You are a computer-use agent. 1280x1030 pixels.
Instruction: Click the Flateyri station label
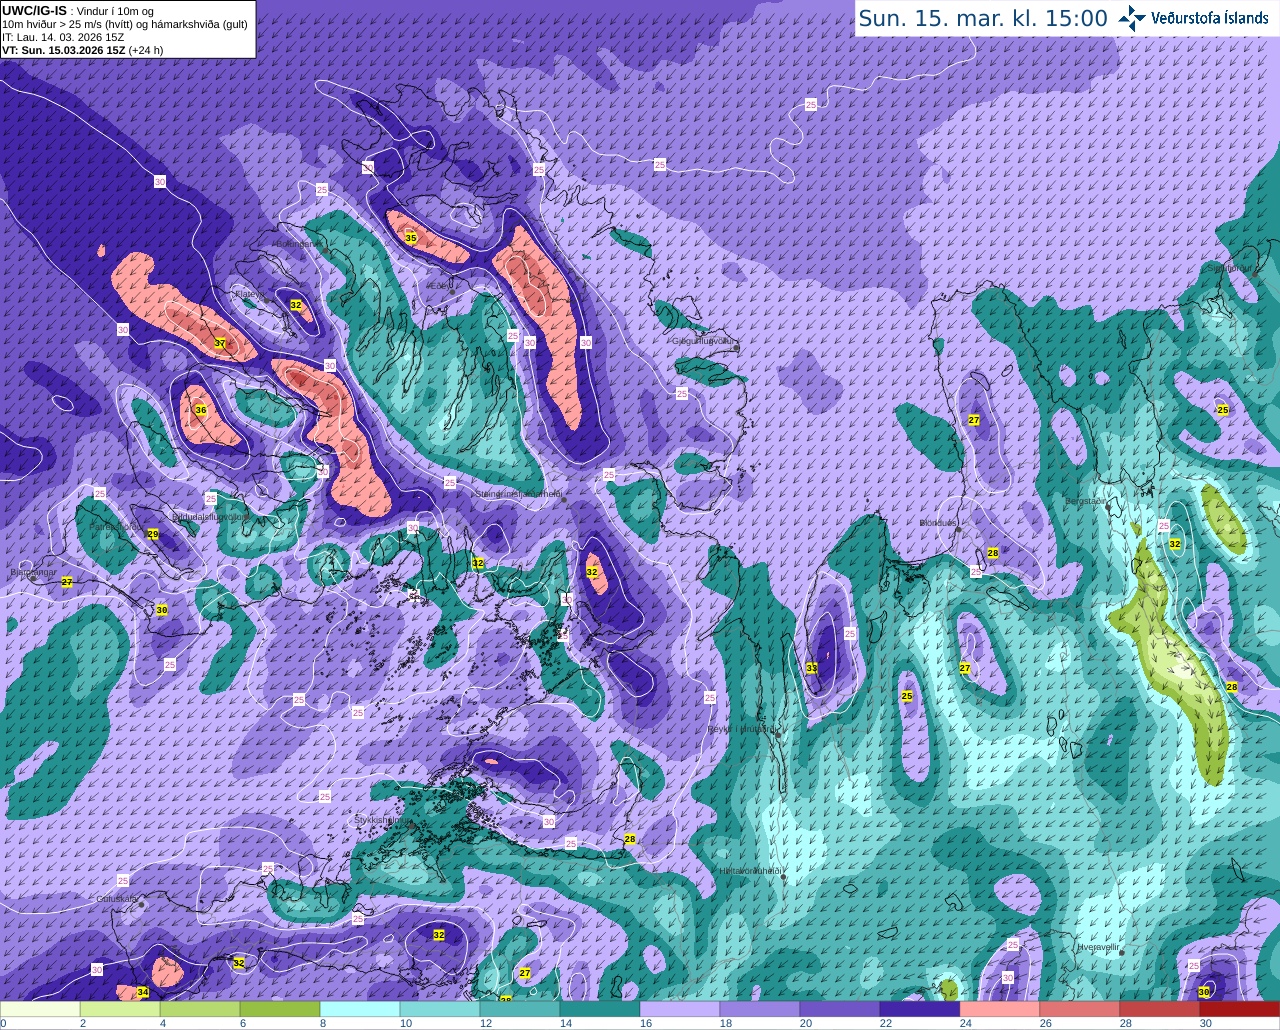250,294
